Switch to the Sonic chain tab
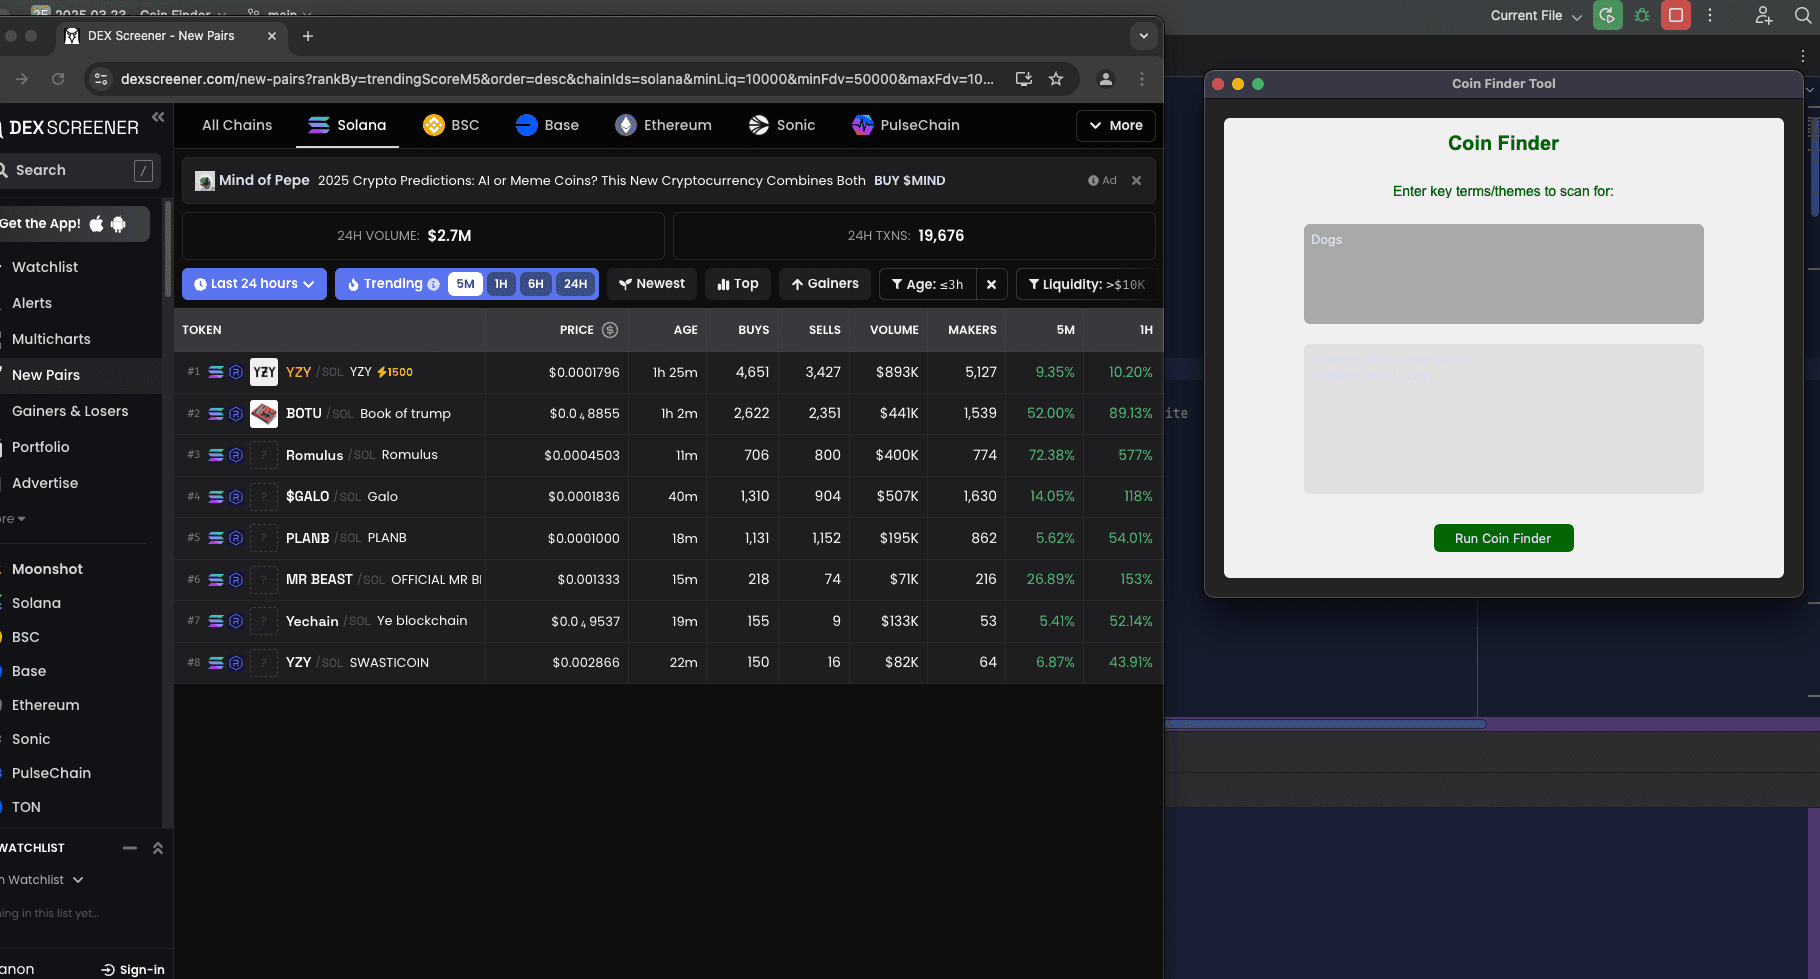Viewport: 1820px width, 979px height. 782,125
